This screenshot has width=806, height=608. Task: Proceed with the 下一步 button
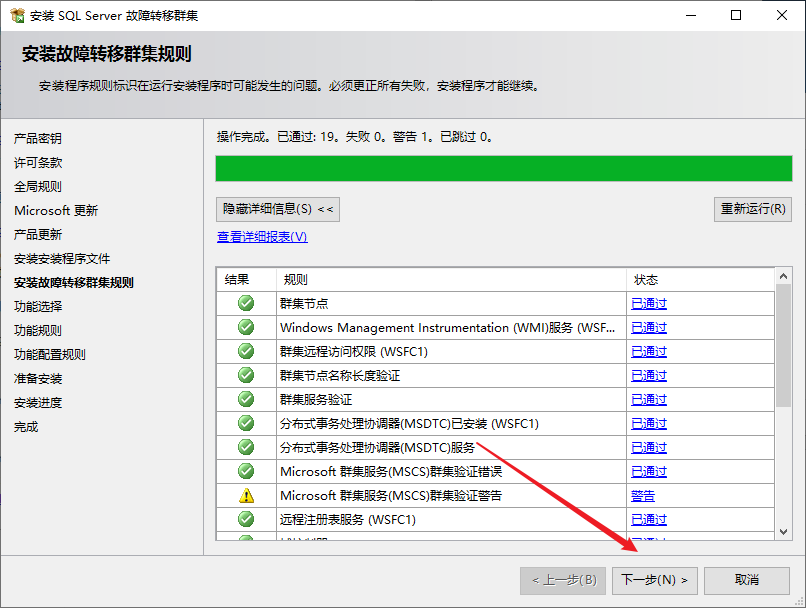tap(654, 580)
